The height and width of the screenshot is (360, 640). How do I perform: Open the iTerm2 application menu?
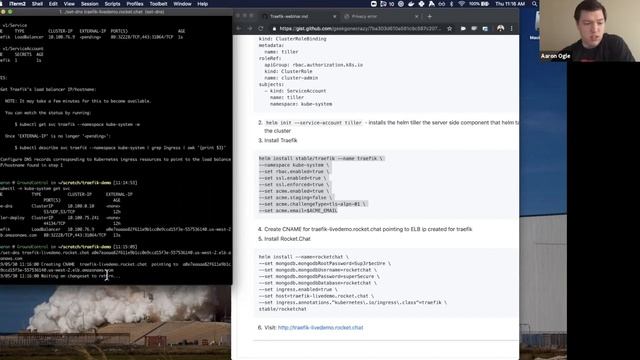tap(17, 4)
